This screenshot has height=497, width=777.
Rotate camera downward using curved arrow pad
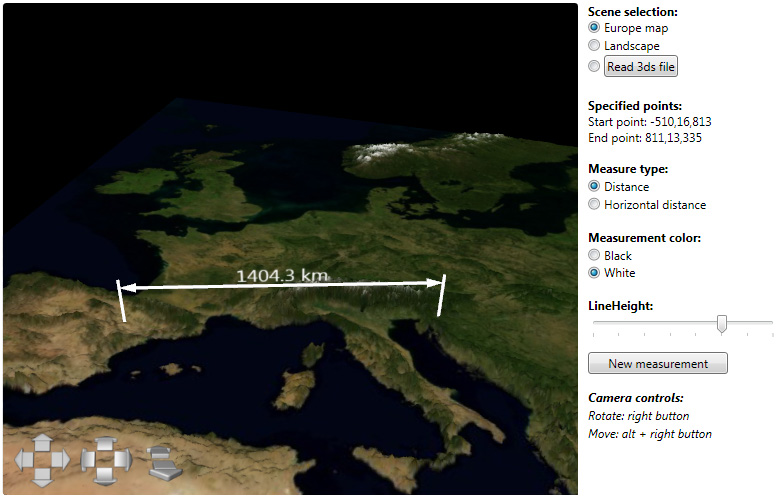(106, 476)
